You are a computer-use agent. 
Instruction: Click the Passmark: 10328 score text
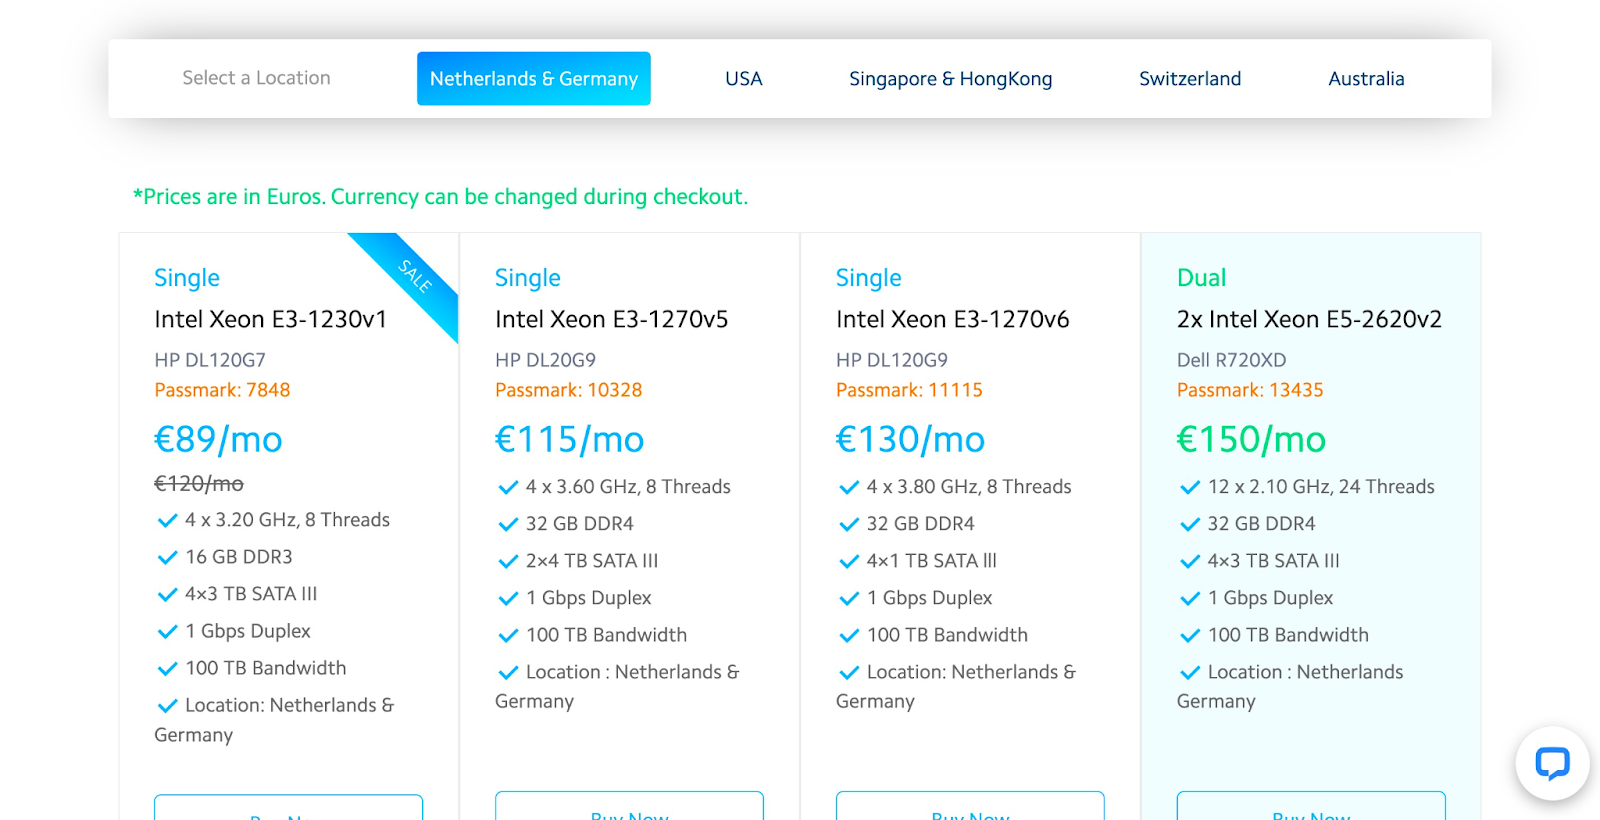click(568, 390)
